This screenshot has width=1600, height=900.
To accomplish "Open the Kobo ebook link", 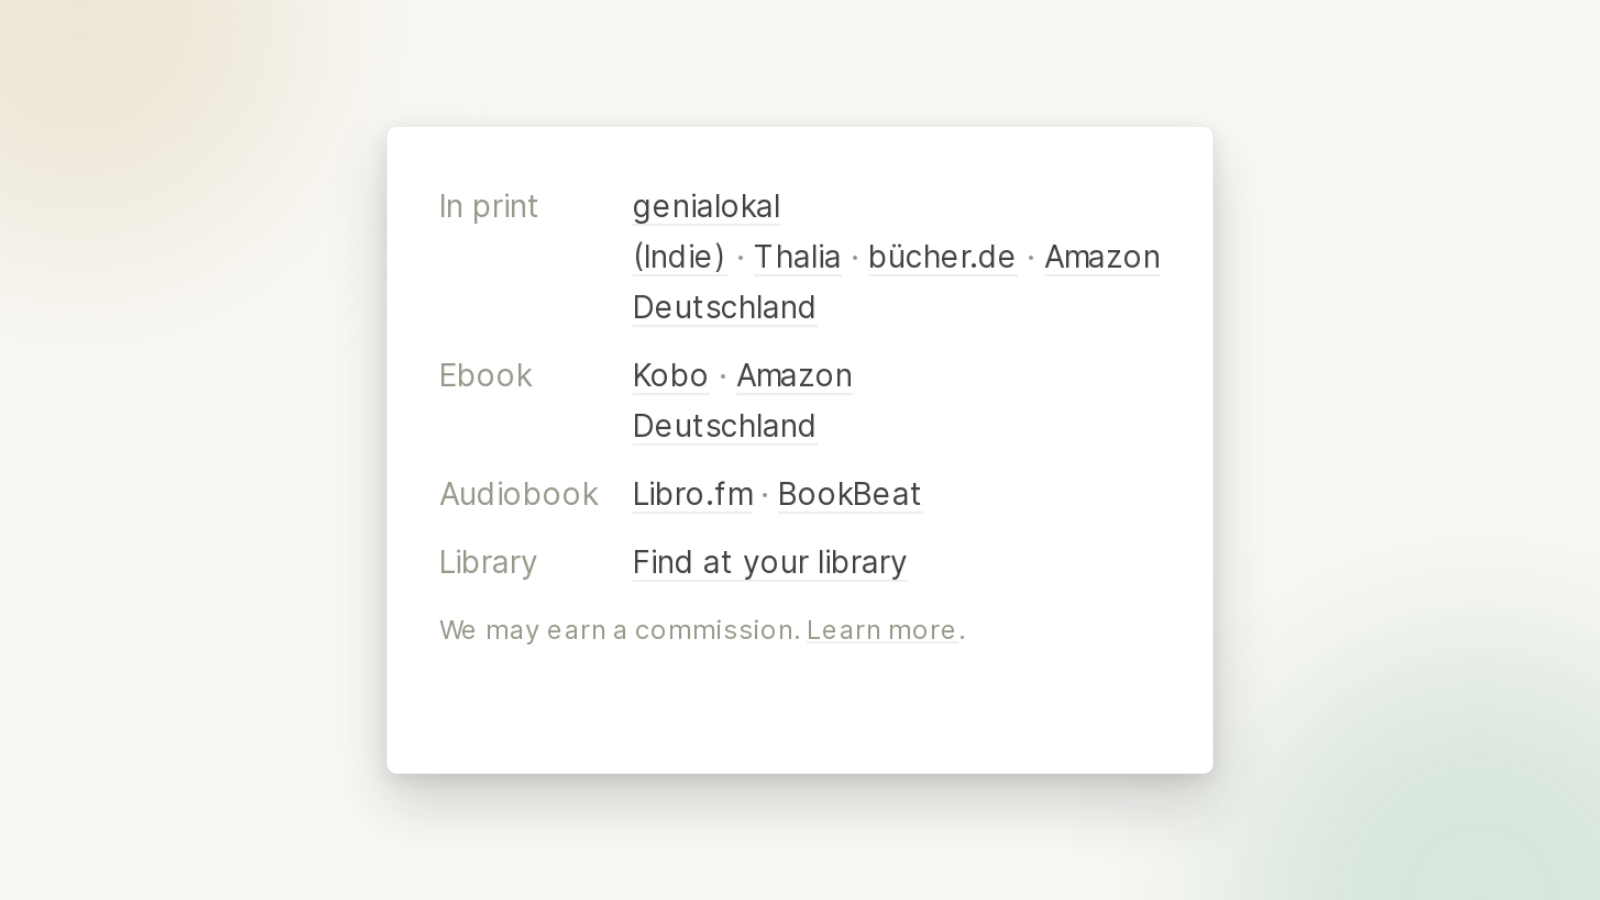I will [671, 376].
